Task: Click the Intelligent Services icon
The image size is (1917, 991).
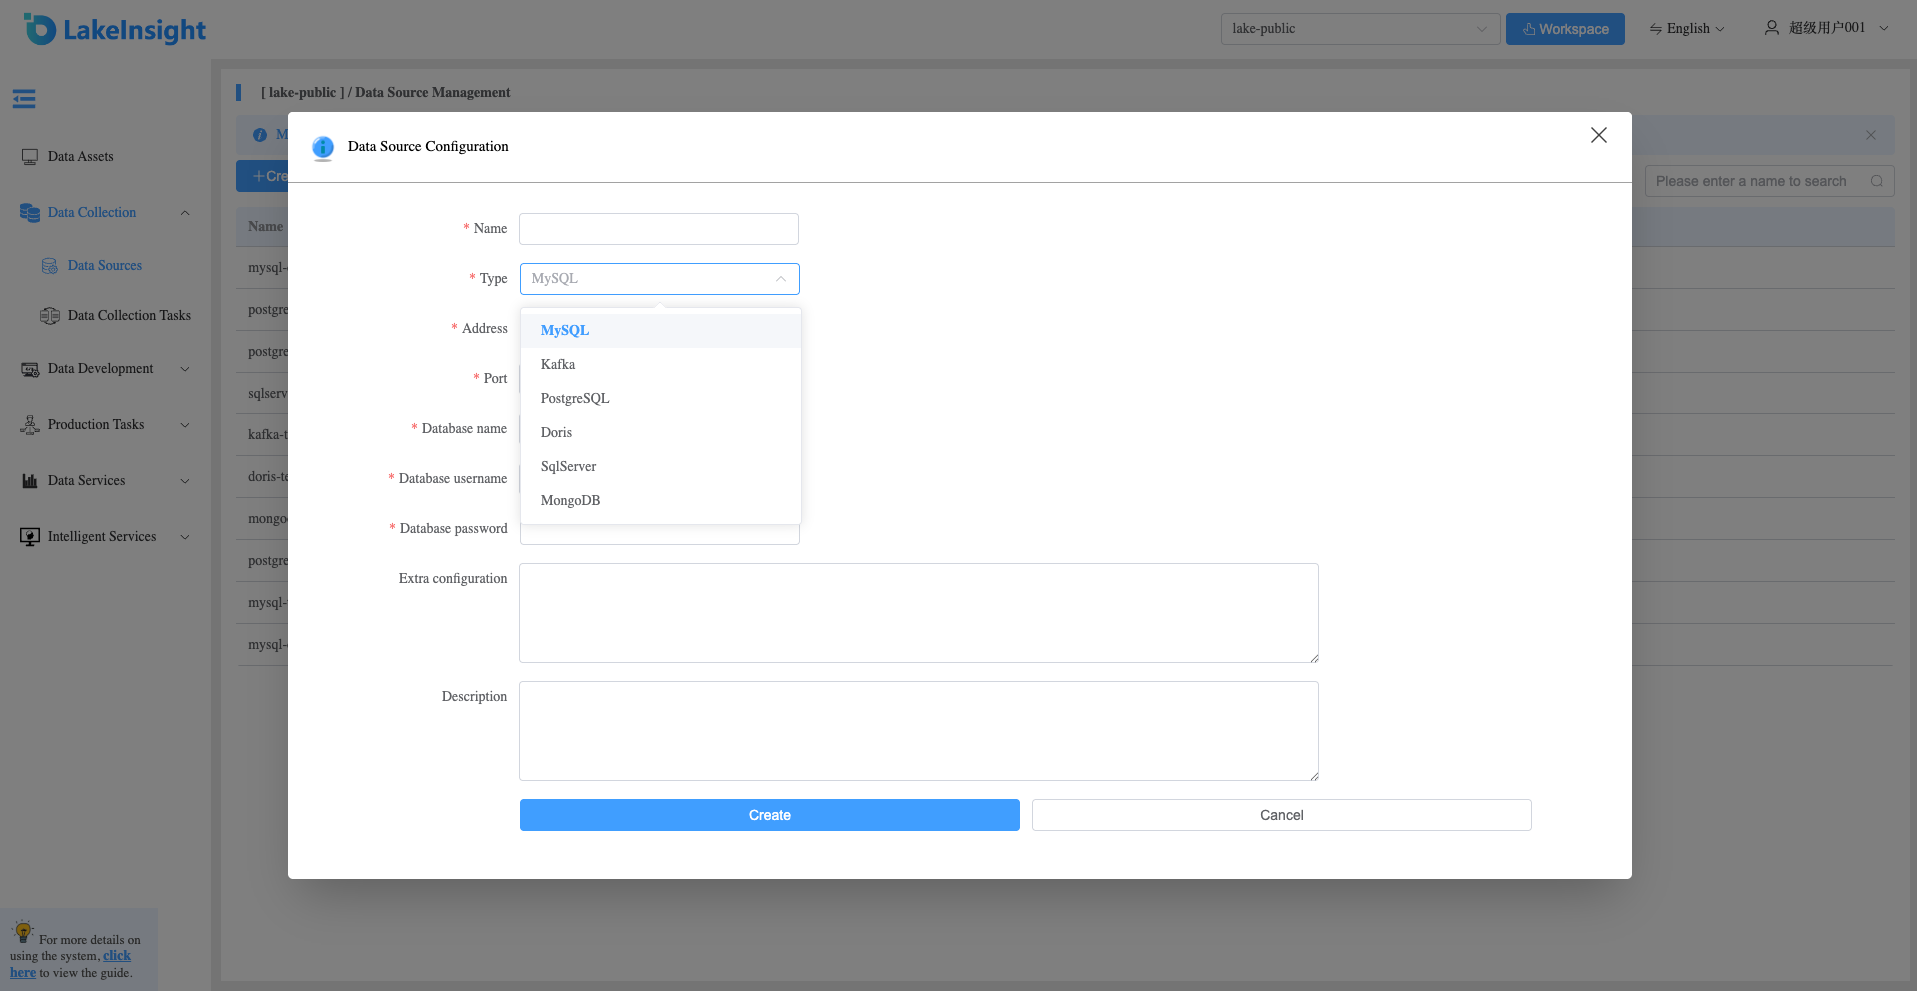Action: tap(30, 537)
